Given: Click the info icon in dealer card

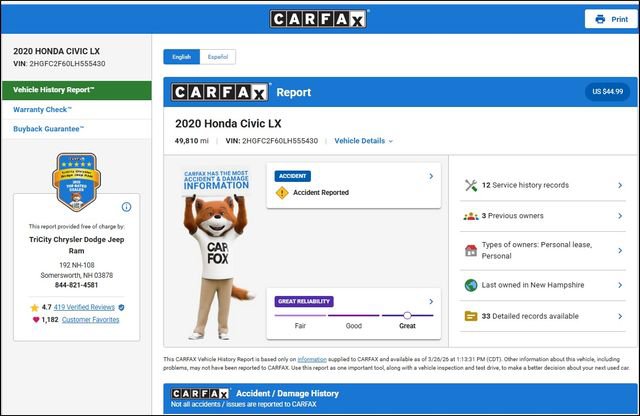Looking at the screenshot, I should [126, 207].
